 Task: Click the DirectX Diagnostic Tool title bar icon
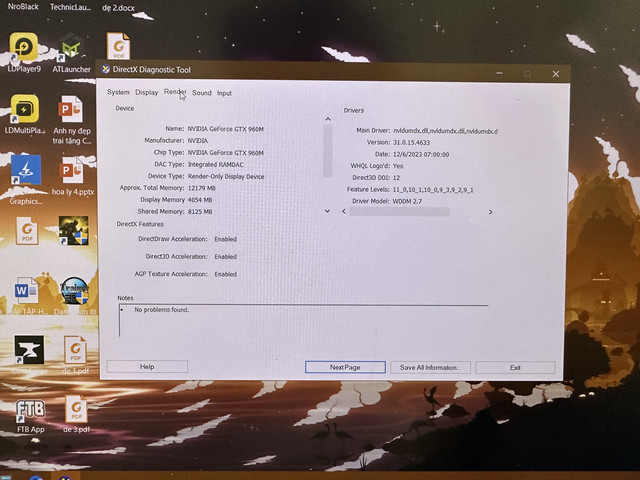pyautogui.click(x=106, y=69)
